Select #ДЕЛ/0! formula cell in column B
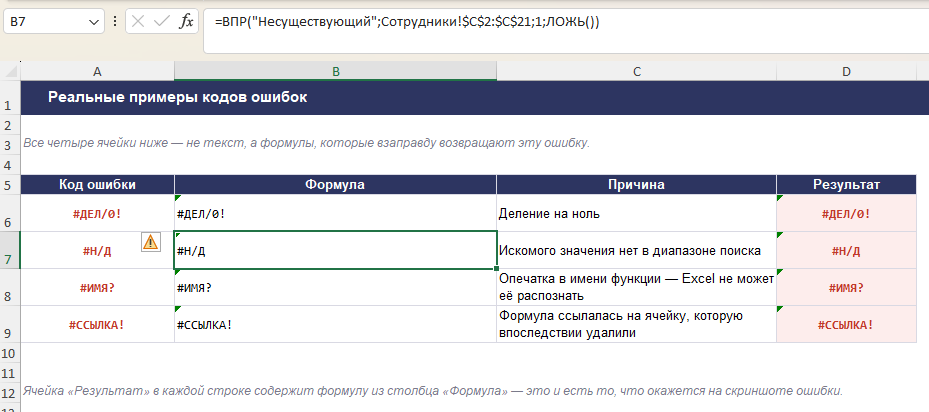 [x=335, y=213]
